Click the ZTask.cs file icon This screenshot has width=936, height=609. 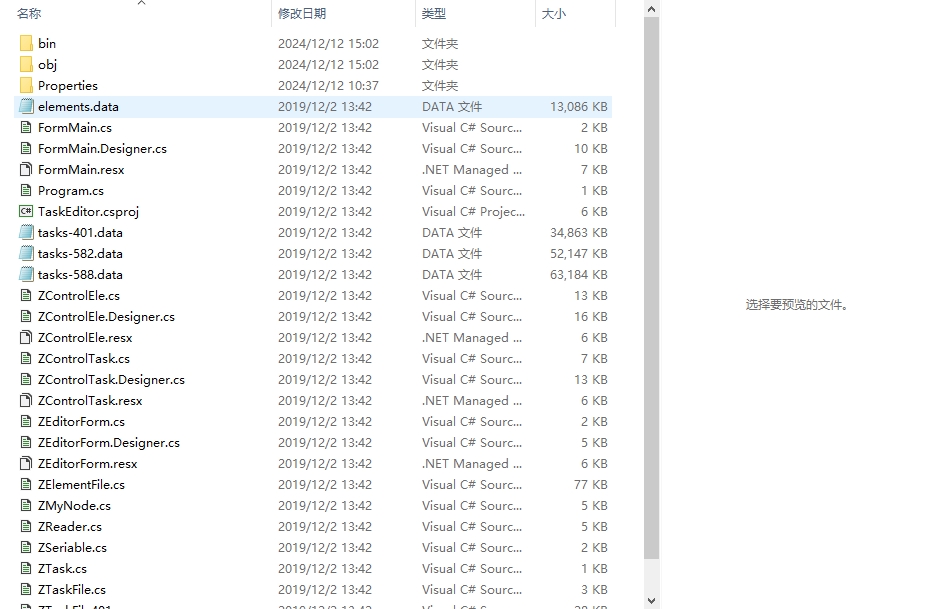point(26,568)
